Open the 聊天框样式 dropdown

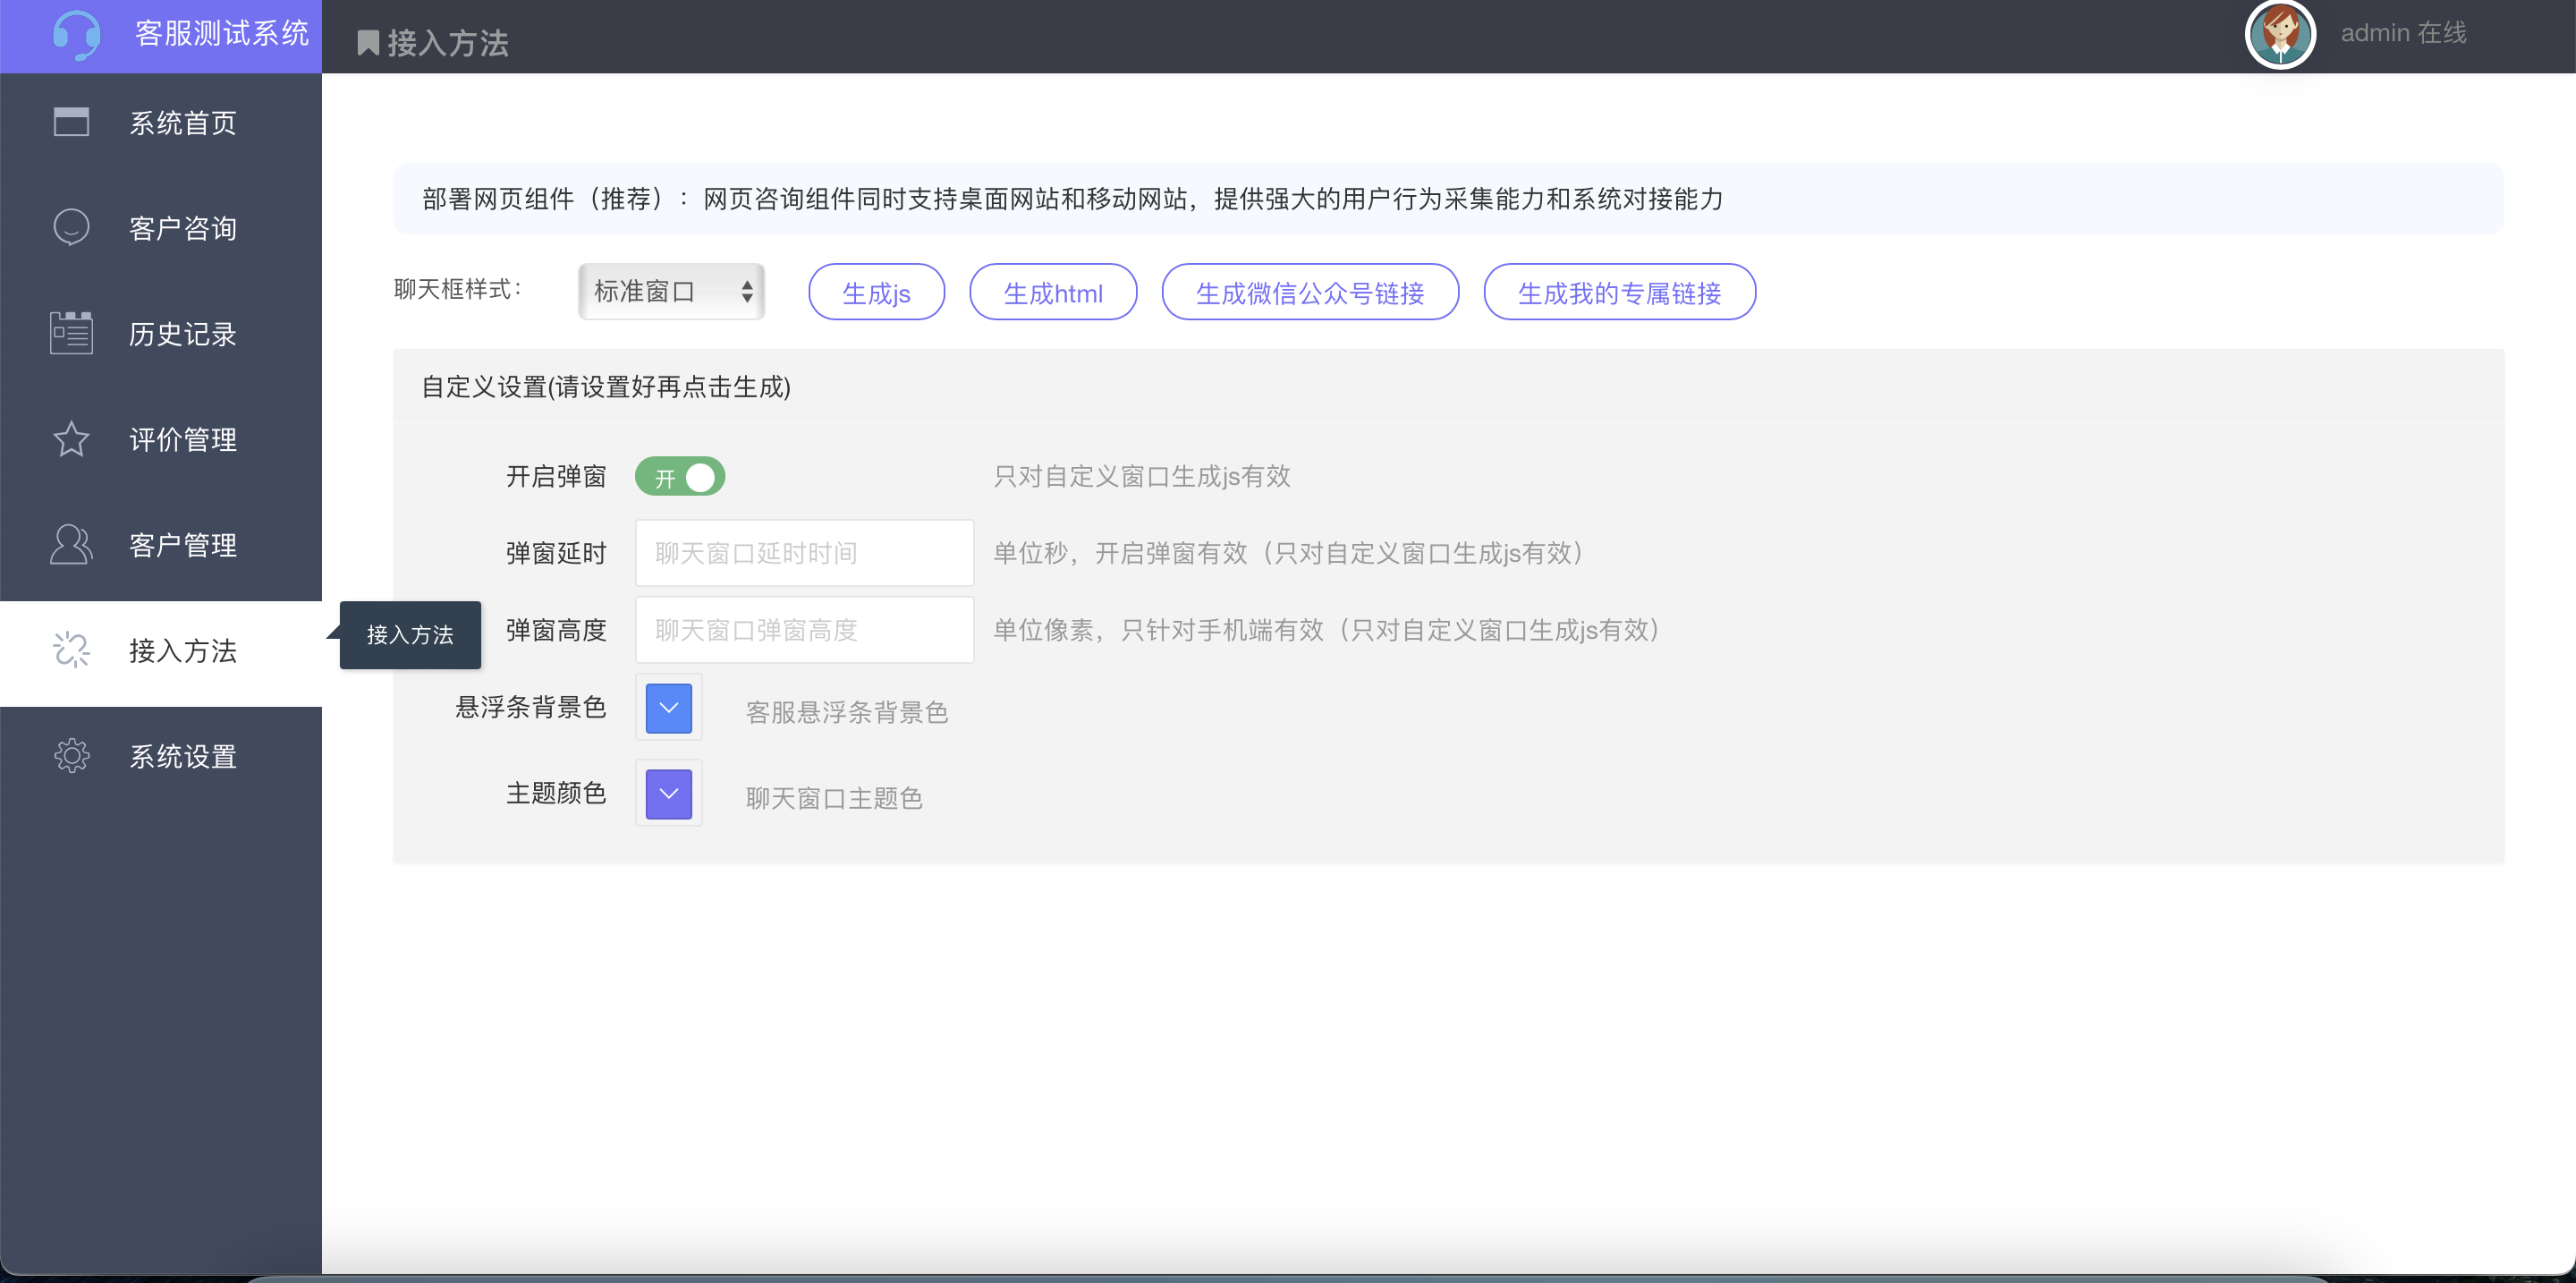[671, 291]
